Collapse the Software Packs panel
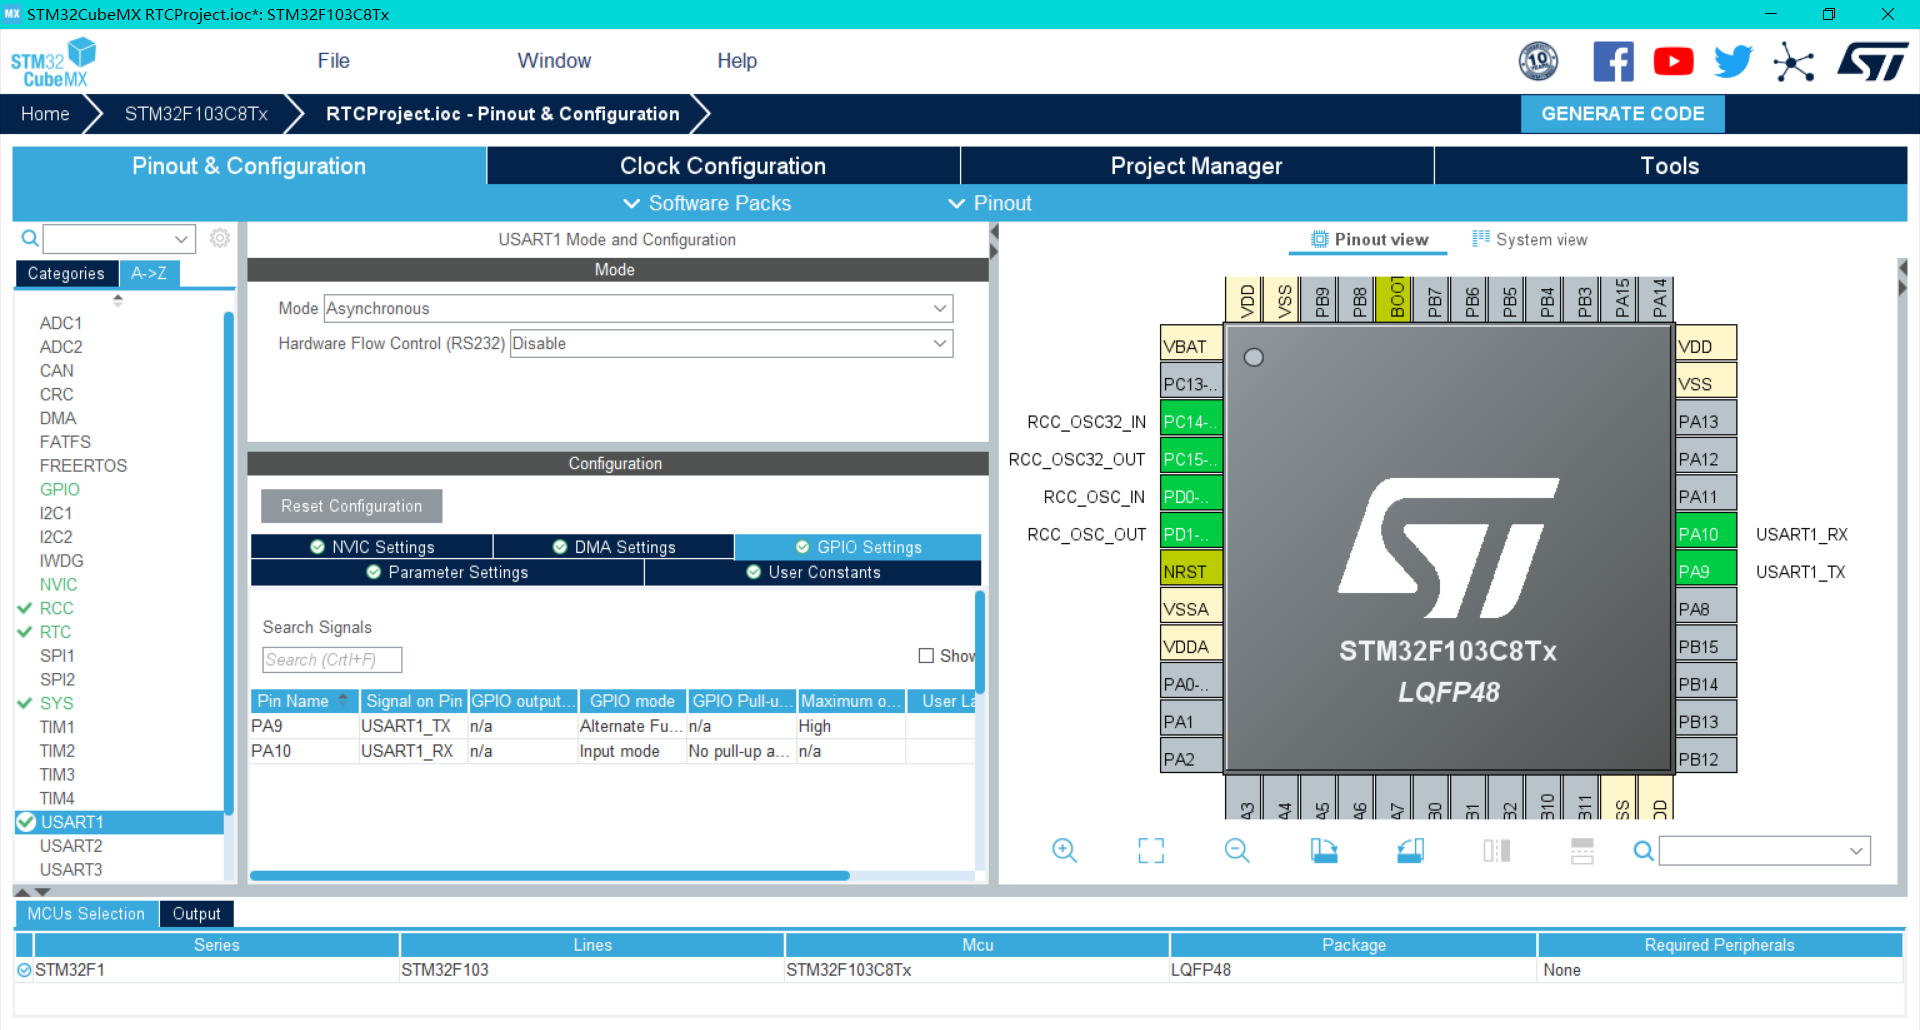 (706, 203)
